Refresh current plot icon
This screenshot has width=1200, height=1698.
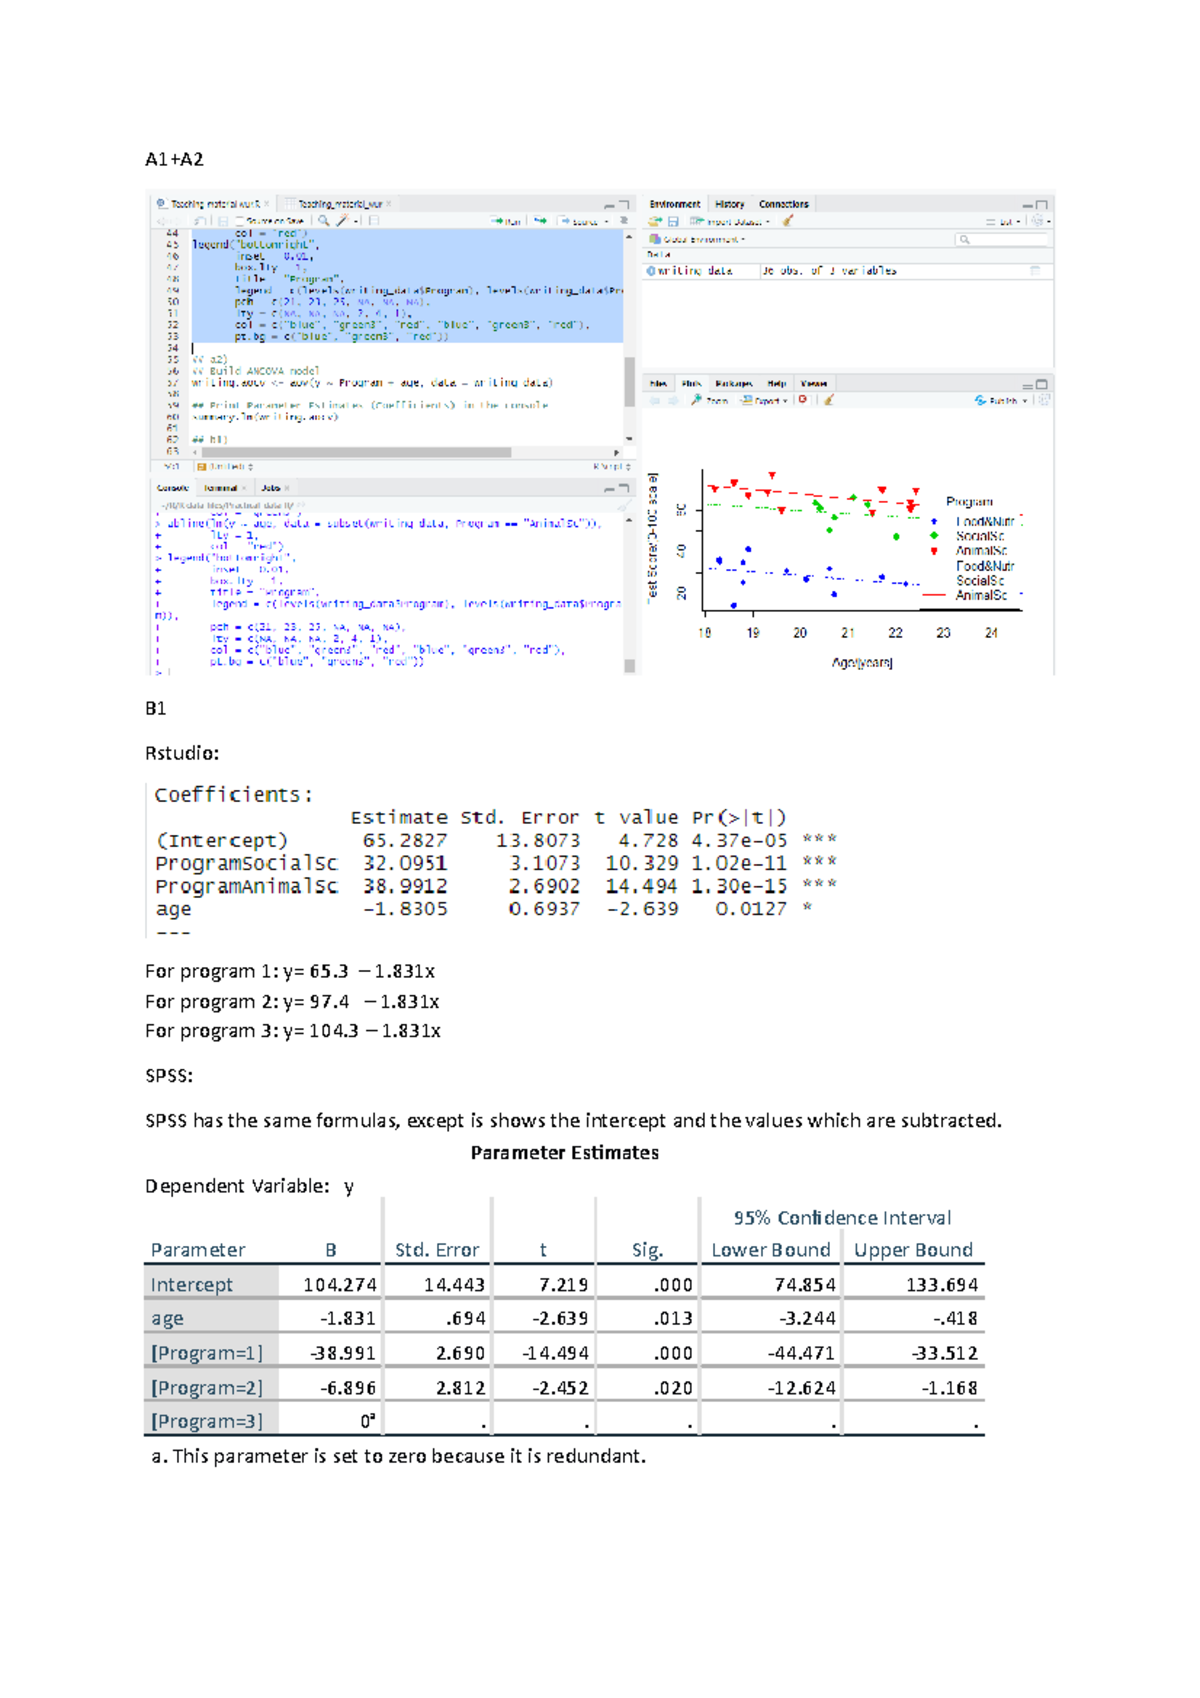pos(1045,400)
